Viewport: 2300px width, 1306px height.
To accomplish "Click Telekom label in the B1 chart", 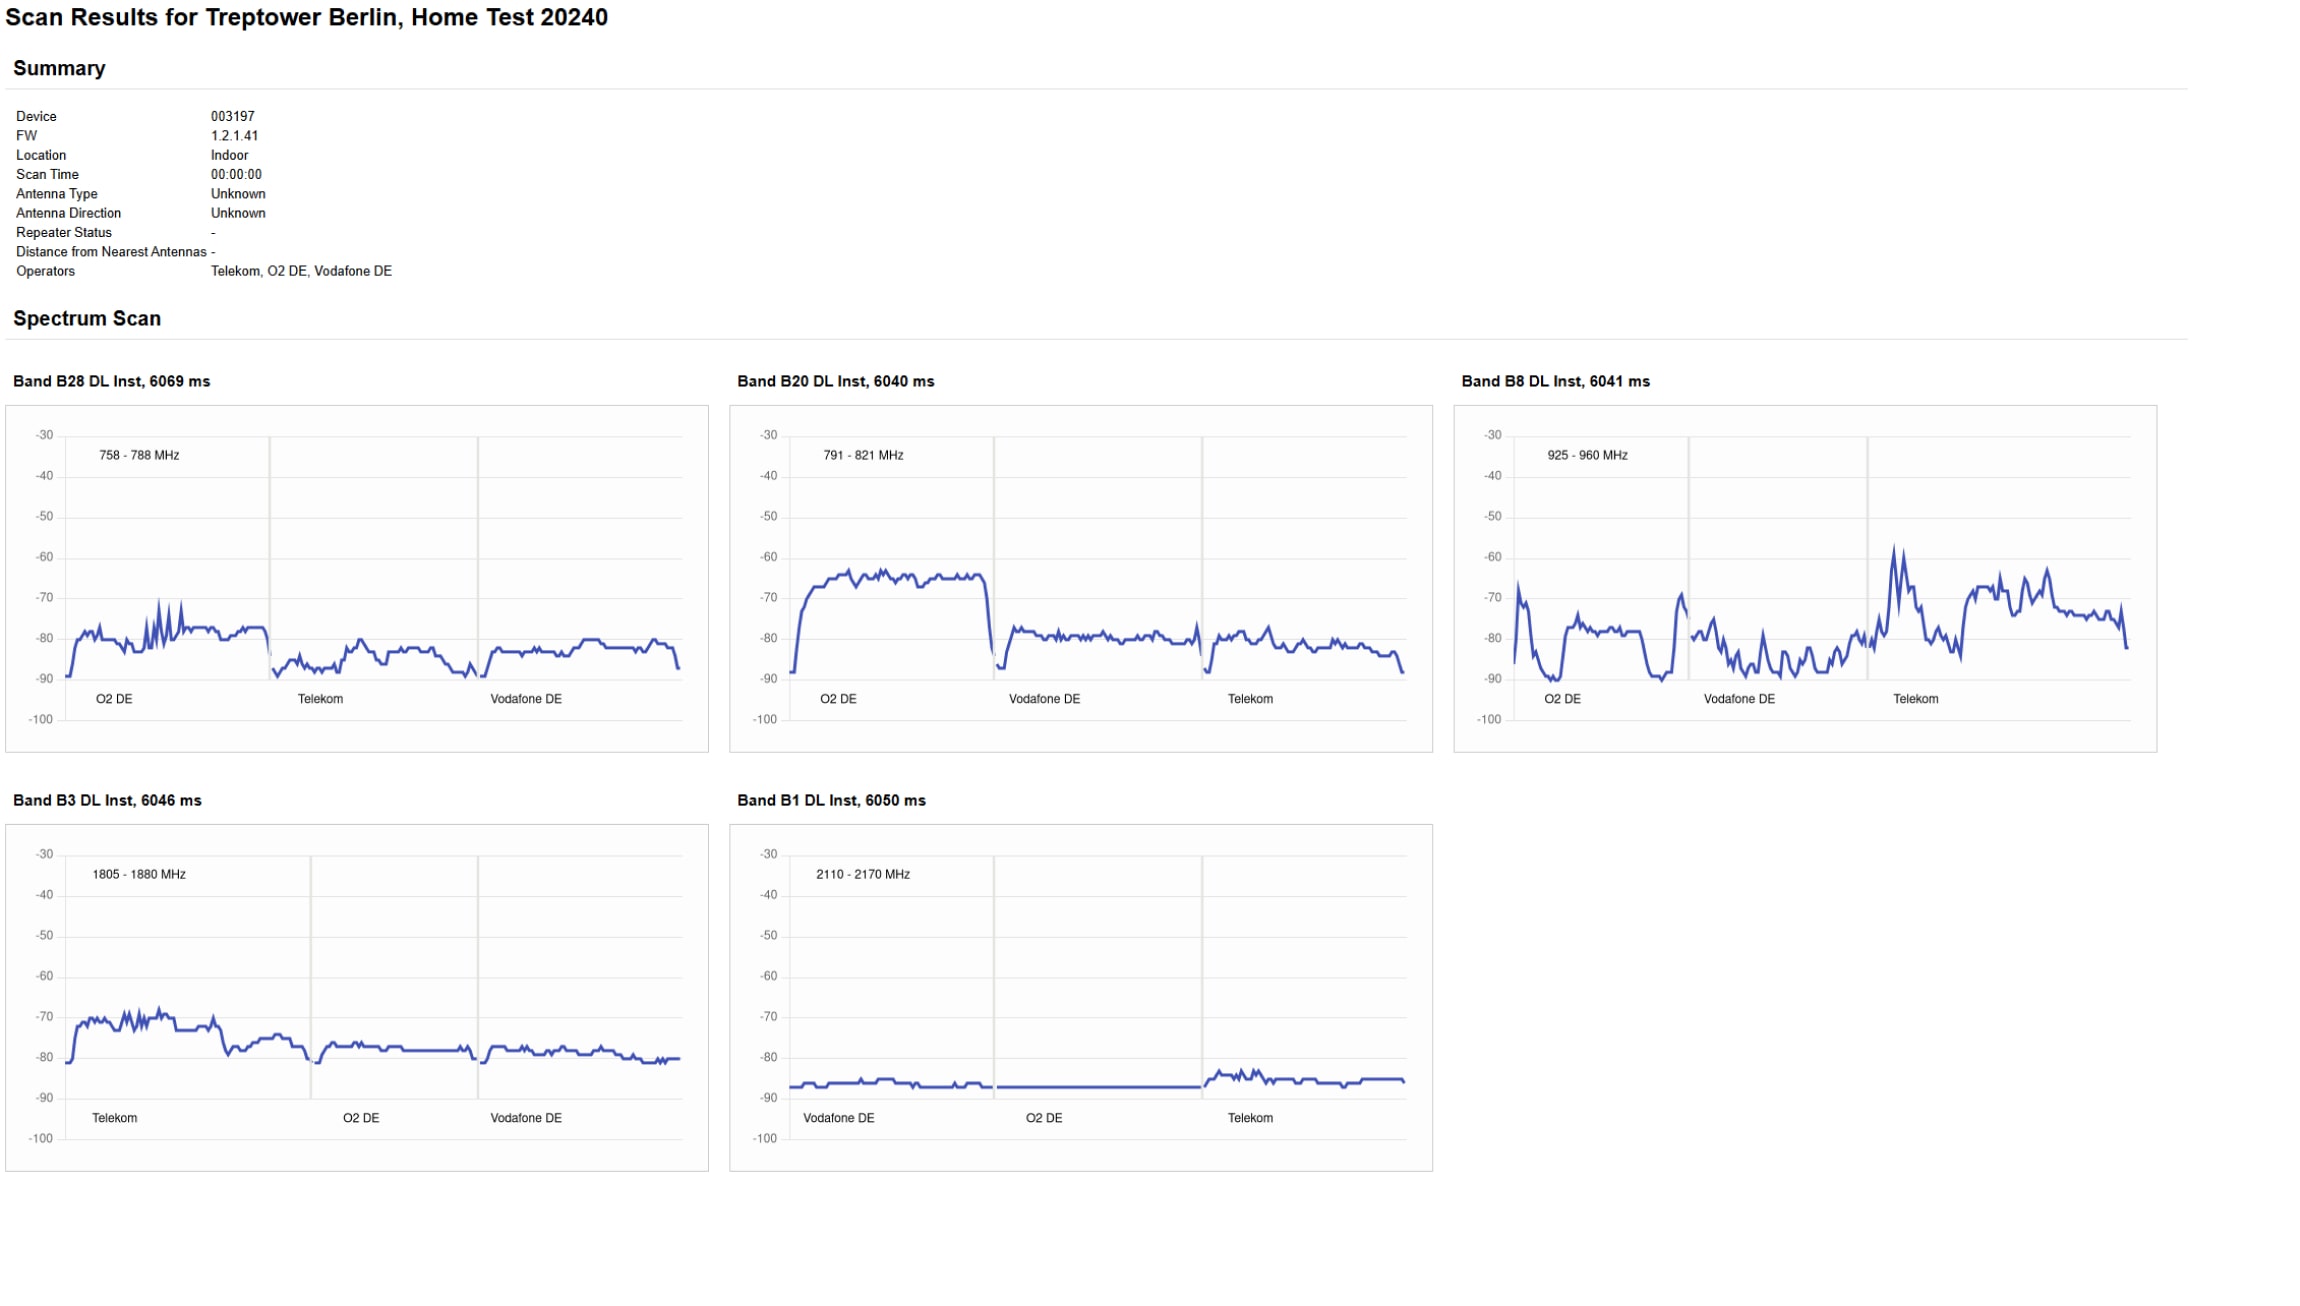I will click(1250, 1118).
